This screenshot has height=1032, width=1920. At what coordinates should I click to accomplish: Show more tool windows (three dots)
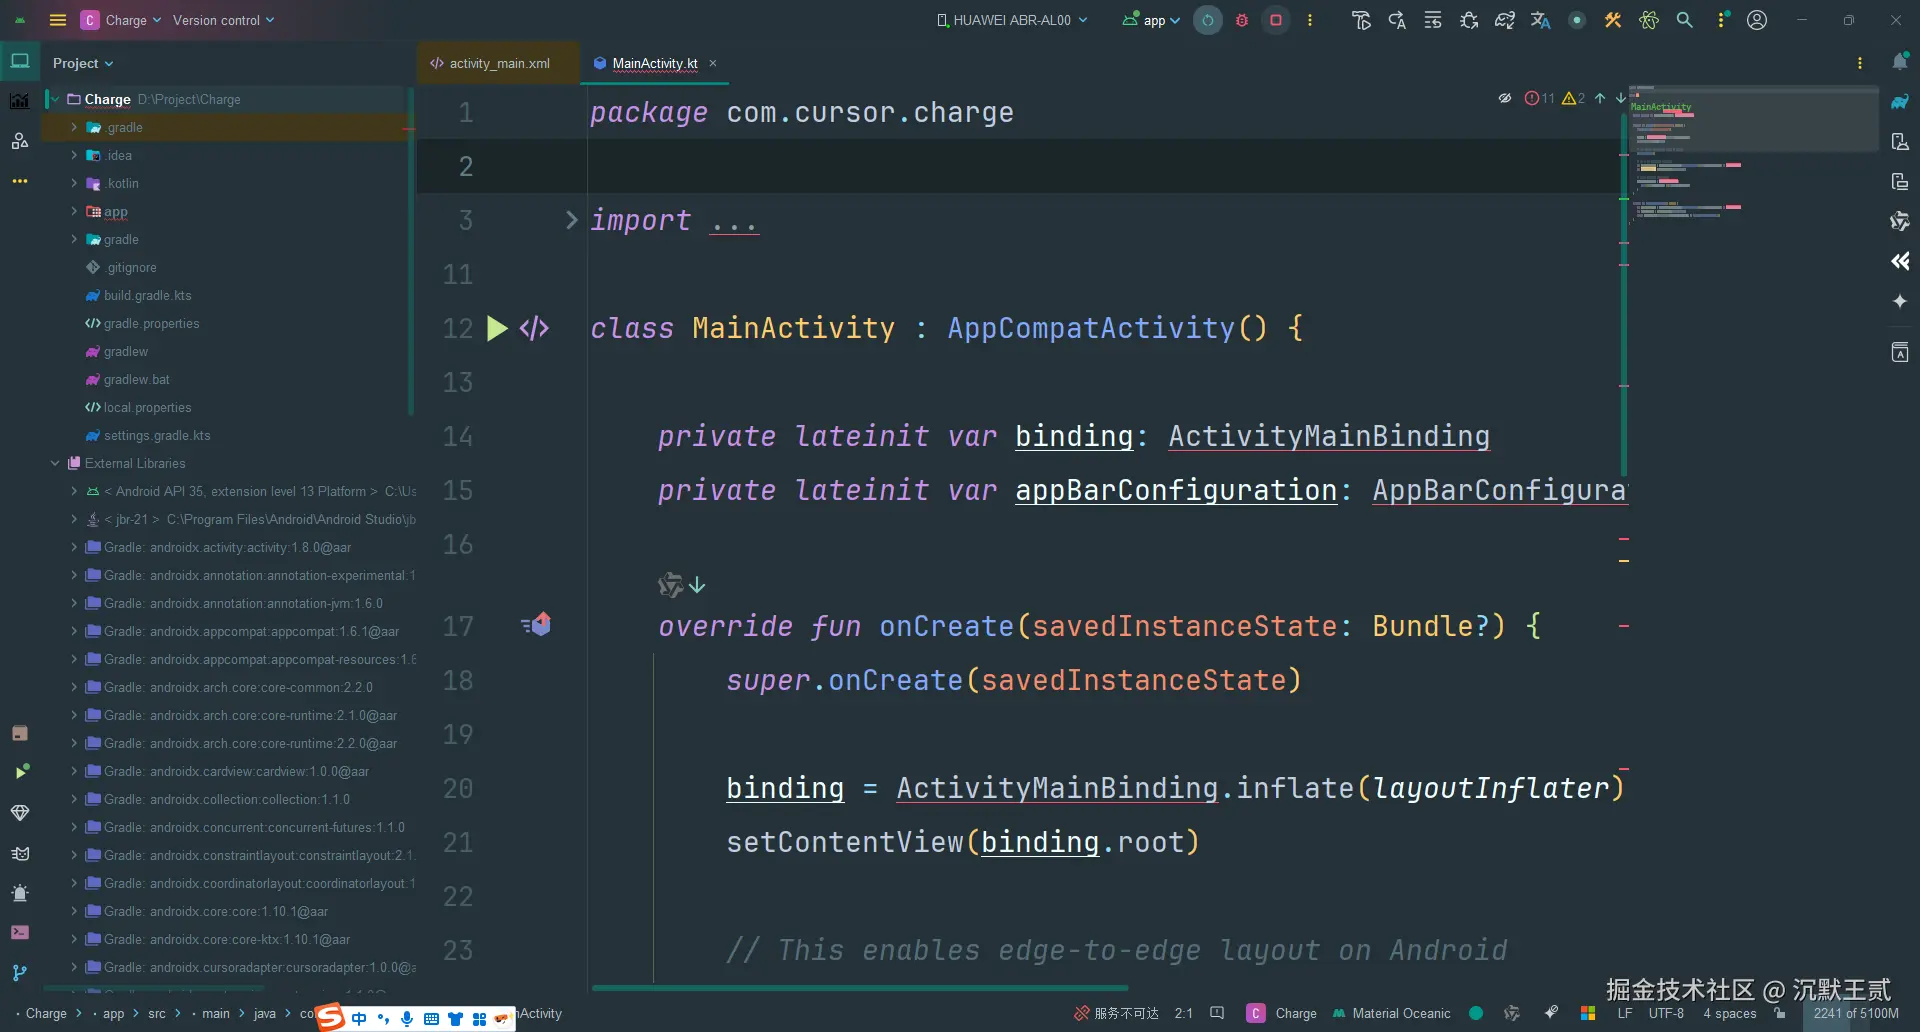[x=20, y=181]
